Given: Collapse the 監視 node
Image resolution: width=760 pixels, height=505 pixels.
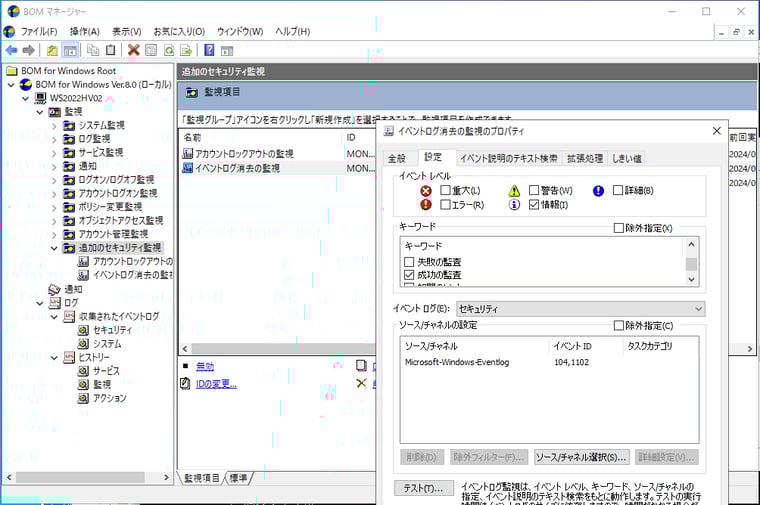Looking at the screenshot, I should 40,112.
